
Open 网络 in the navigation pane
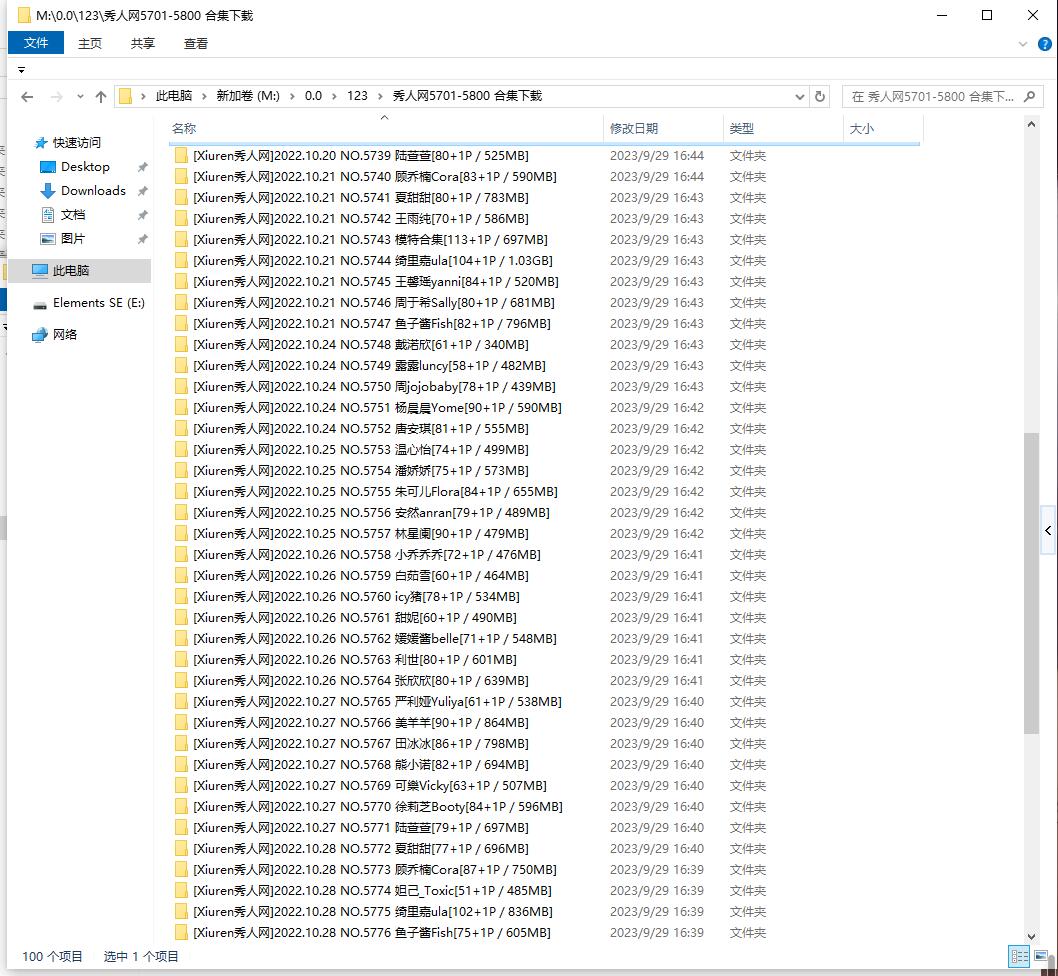click(65, 334)
